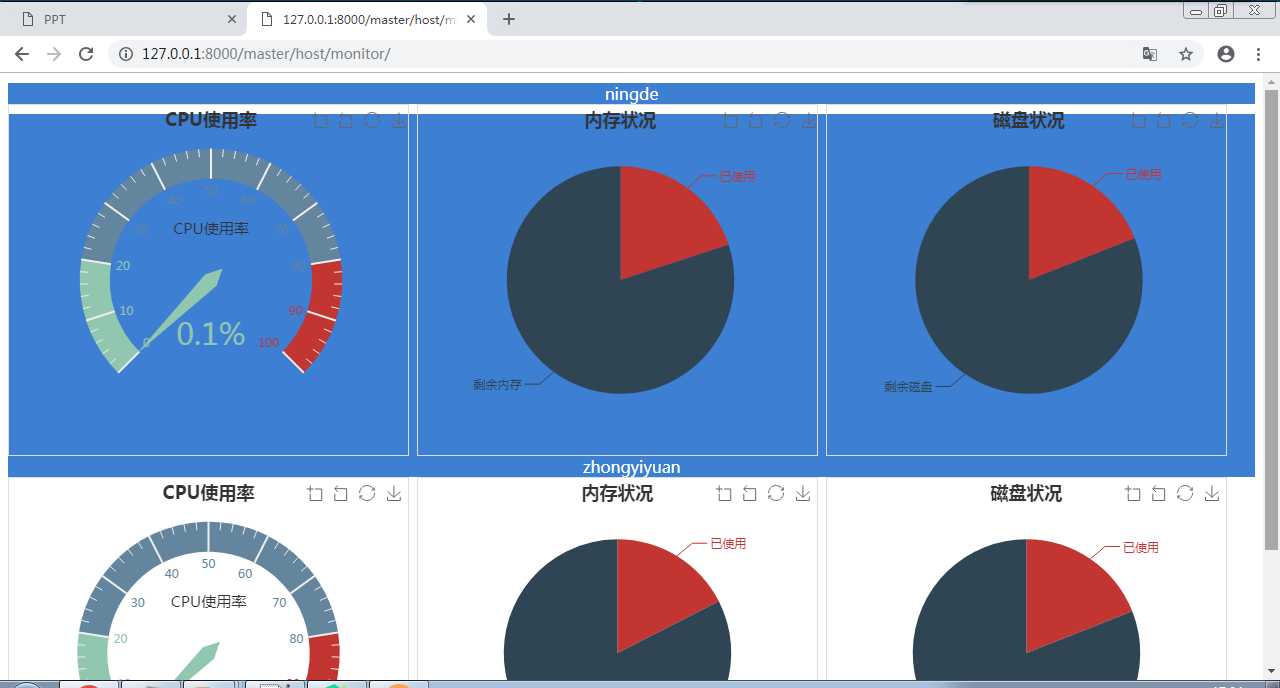Image resolution: width=1280 pixels, height=688 pixels.
Task: Click area zoom icon in zhongyiyuan 磁盘状况 chart
Action: 1133,493
